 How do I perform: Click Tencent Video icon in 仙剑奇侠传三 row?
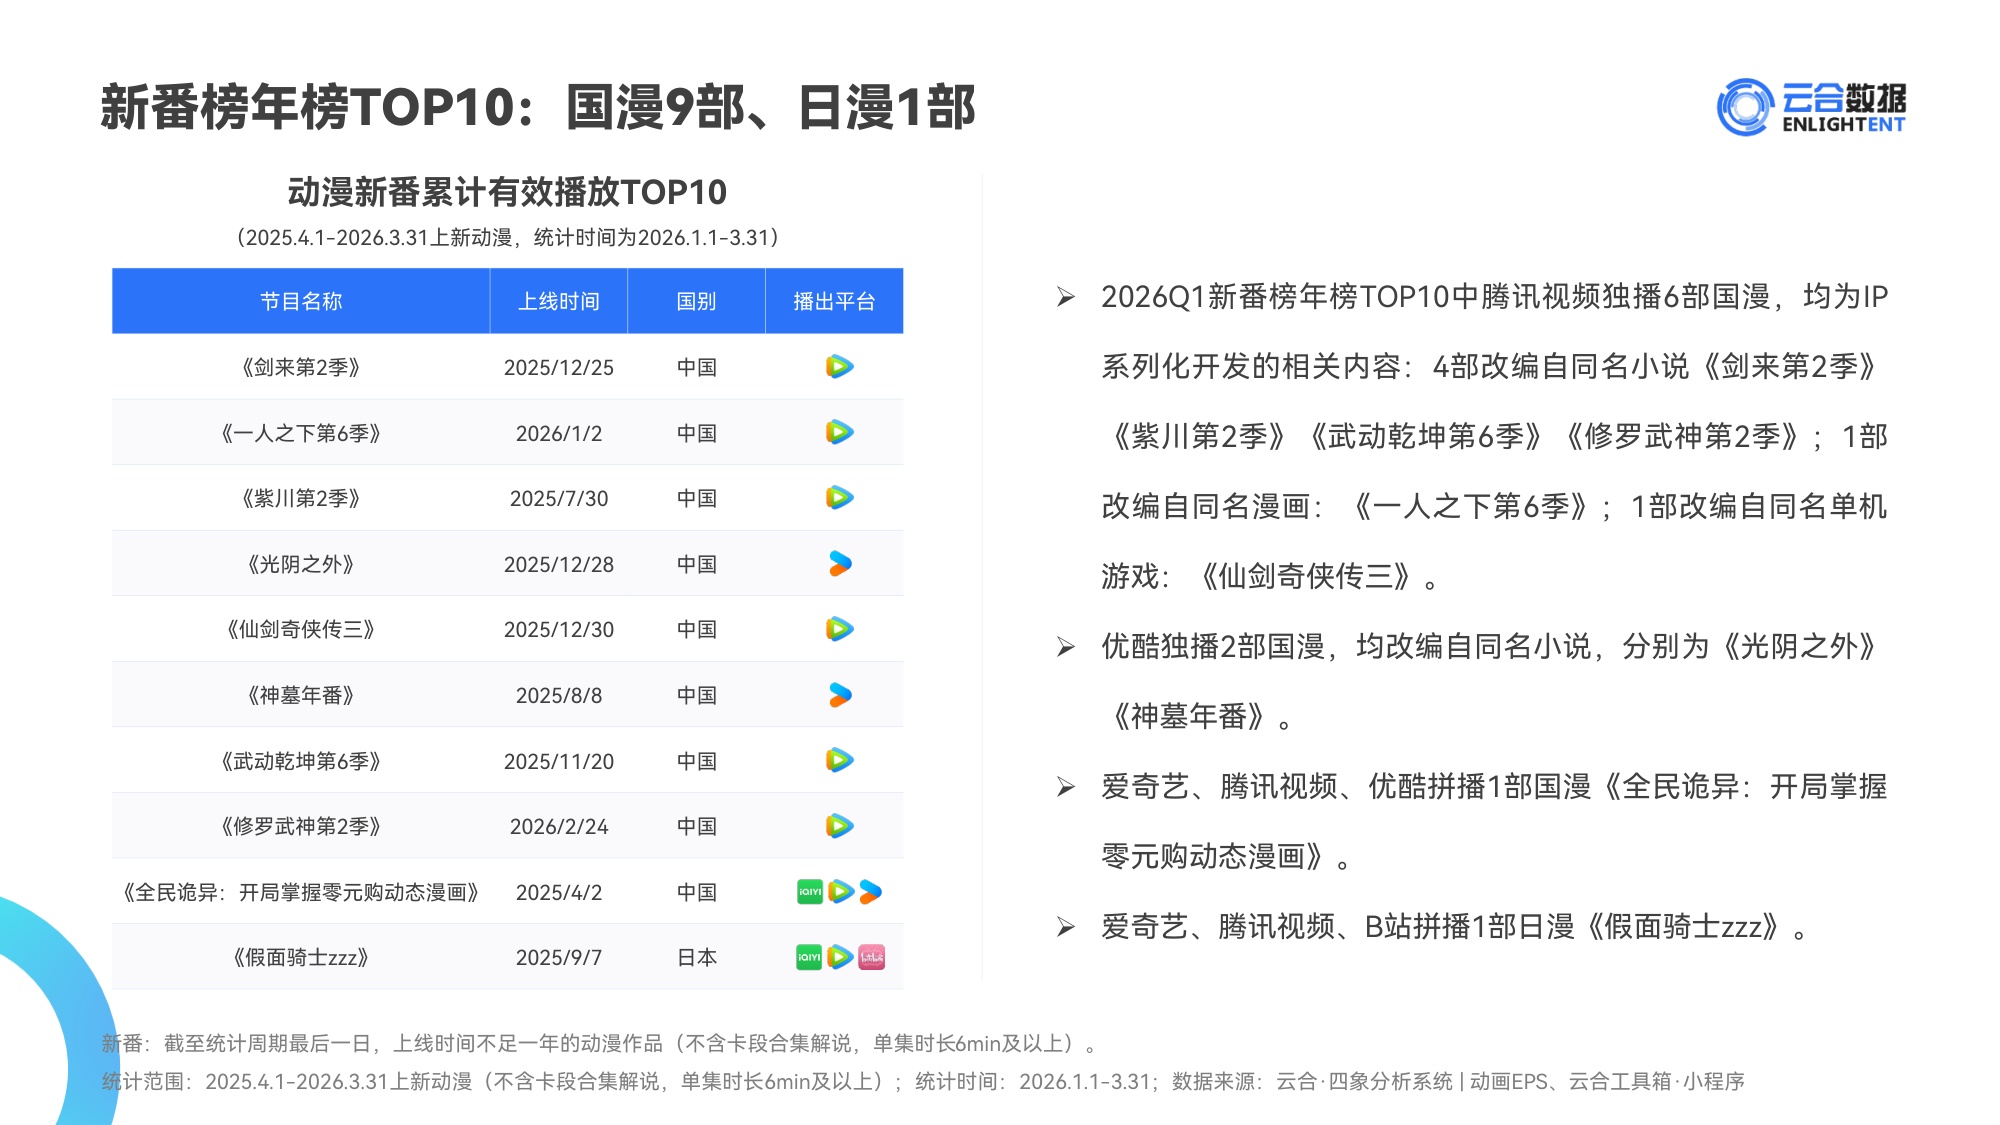[x=840, y=629]
